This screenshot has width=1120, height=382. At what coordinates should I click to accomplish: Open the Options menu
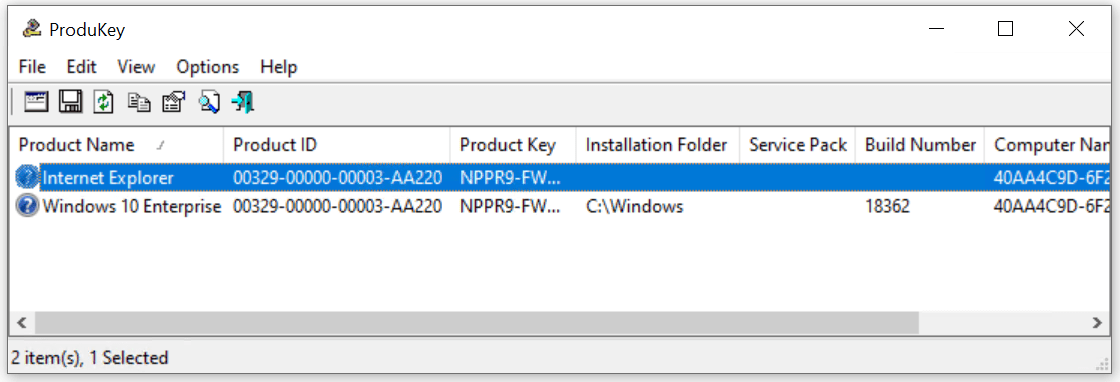tap(208, 67)
